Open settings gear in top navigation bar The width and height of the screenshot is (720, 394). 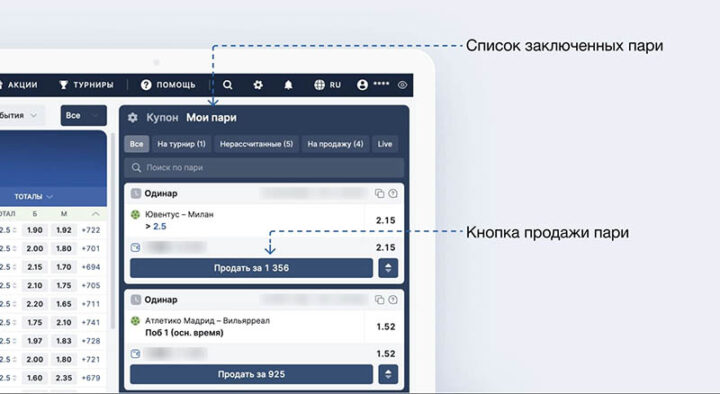(x=258, y=85)
